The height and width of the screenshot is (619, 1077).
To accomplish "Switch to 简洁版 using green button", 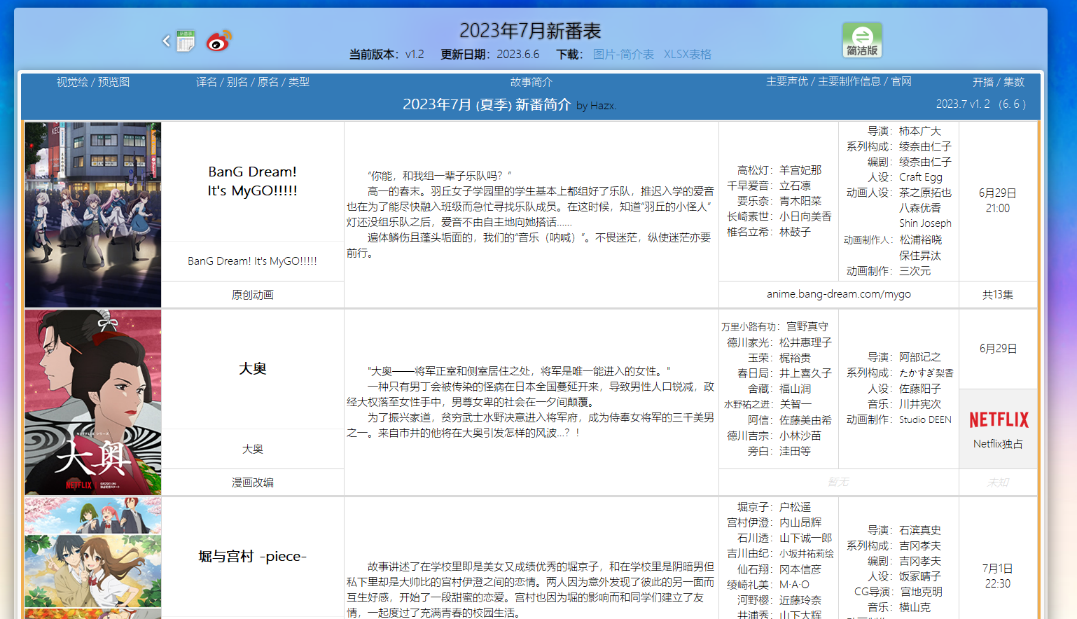I will pos(862,41).
